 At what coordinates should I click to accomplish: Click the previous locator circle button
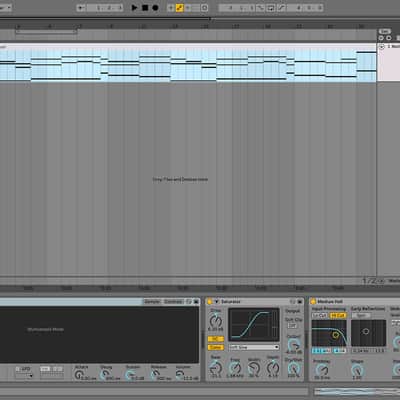coord(381,38)
